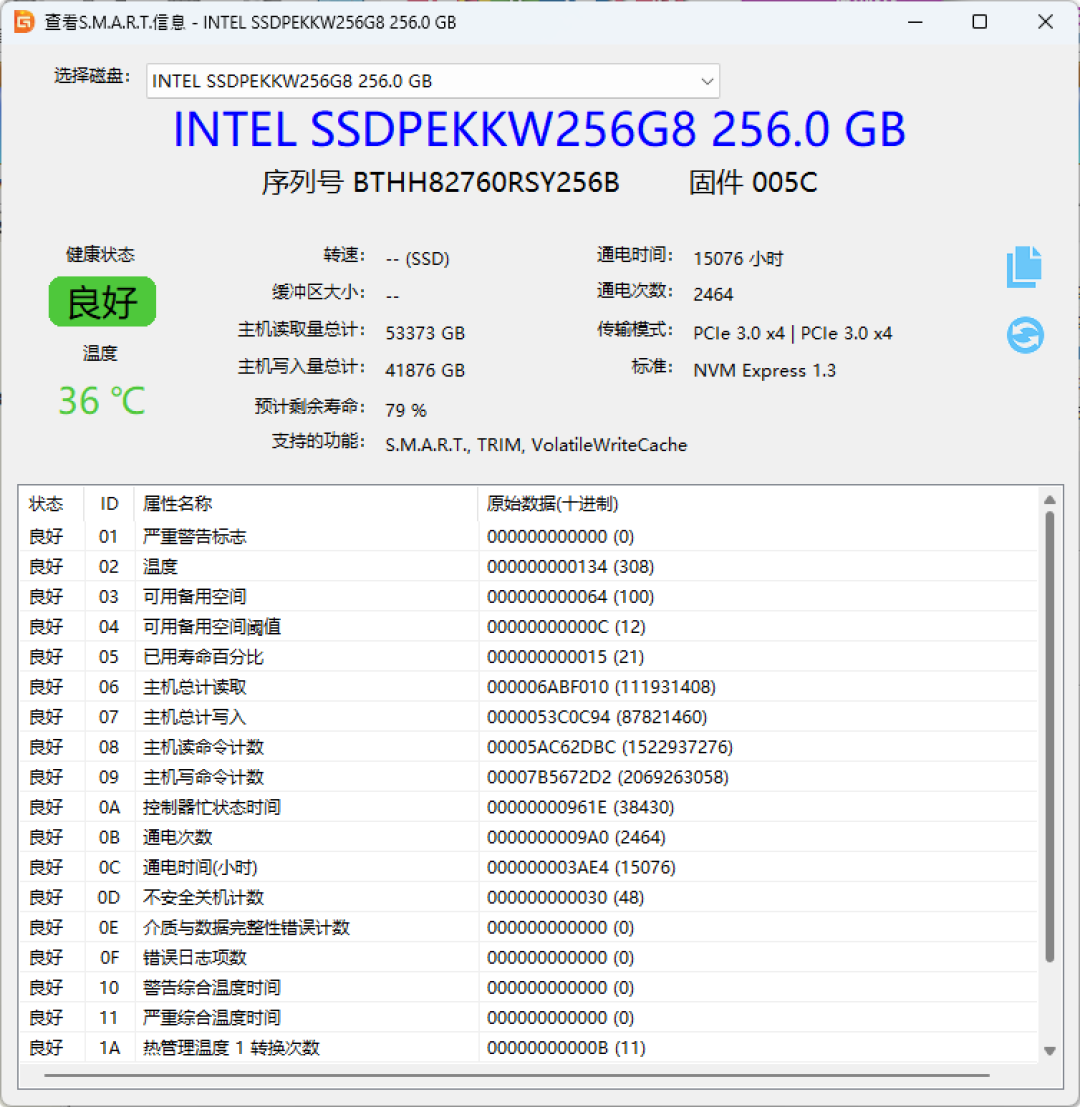The width and height of the screenshot is (1080, 1107).
Task: Select the 已用寿命百分比 row
Action: 528,657
